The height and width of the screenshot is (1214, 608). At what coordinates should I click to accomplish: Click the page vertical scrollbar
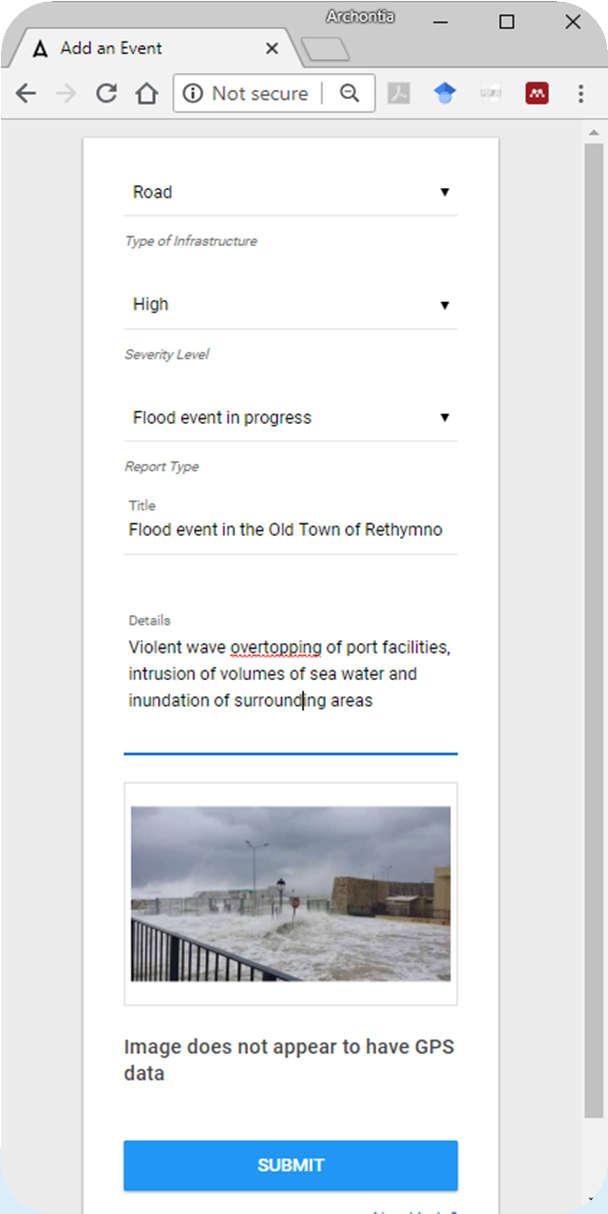pyautogui.click(x=594, y=630)
